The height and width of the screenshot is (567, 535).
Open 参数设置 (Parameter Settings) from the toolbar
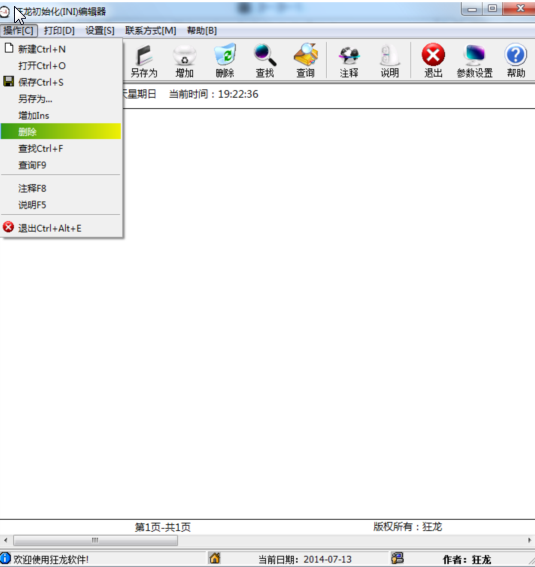[475, 61]
